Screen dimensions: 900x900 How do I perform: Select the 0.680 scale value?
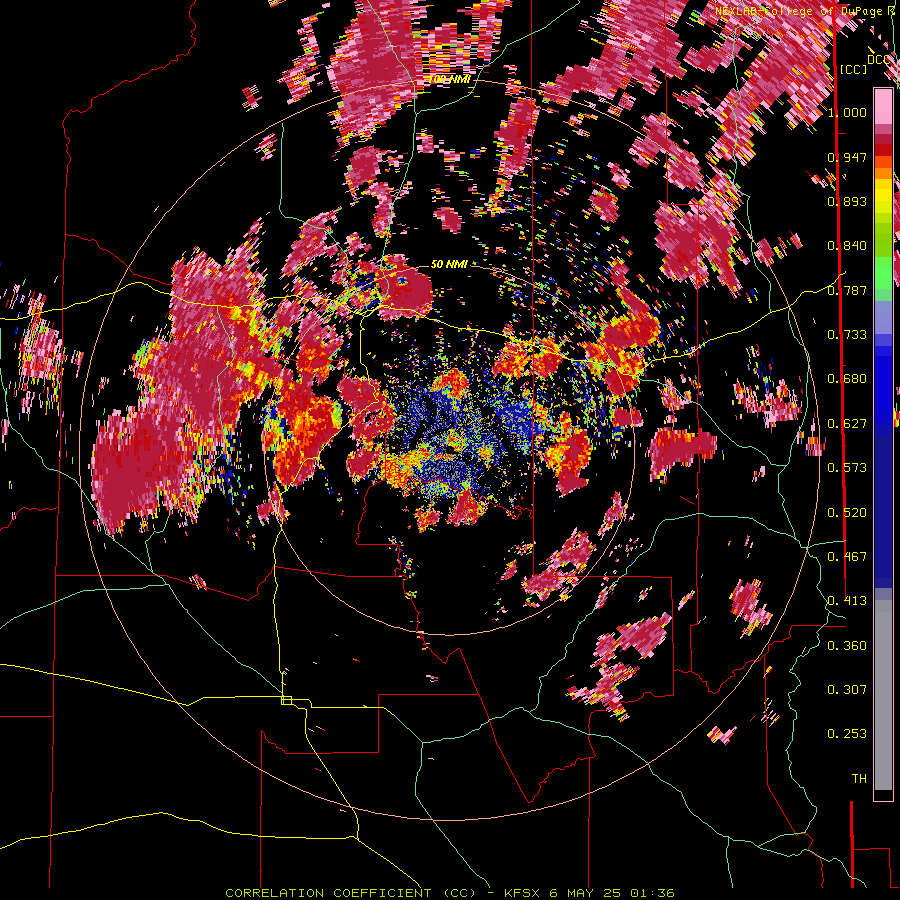(847, 379)
